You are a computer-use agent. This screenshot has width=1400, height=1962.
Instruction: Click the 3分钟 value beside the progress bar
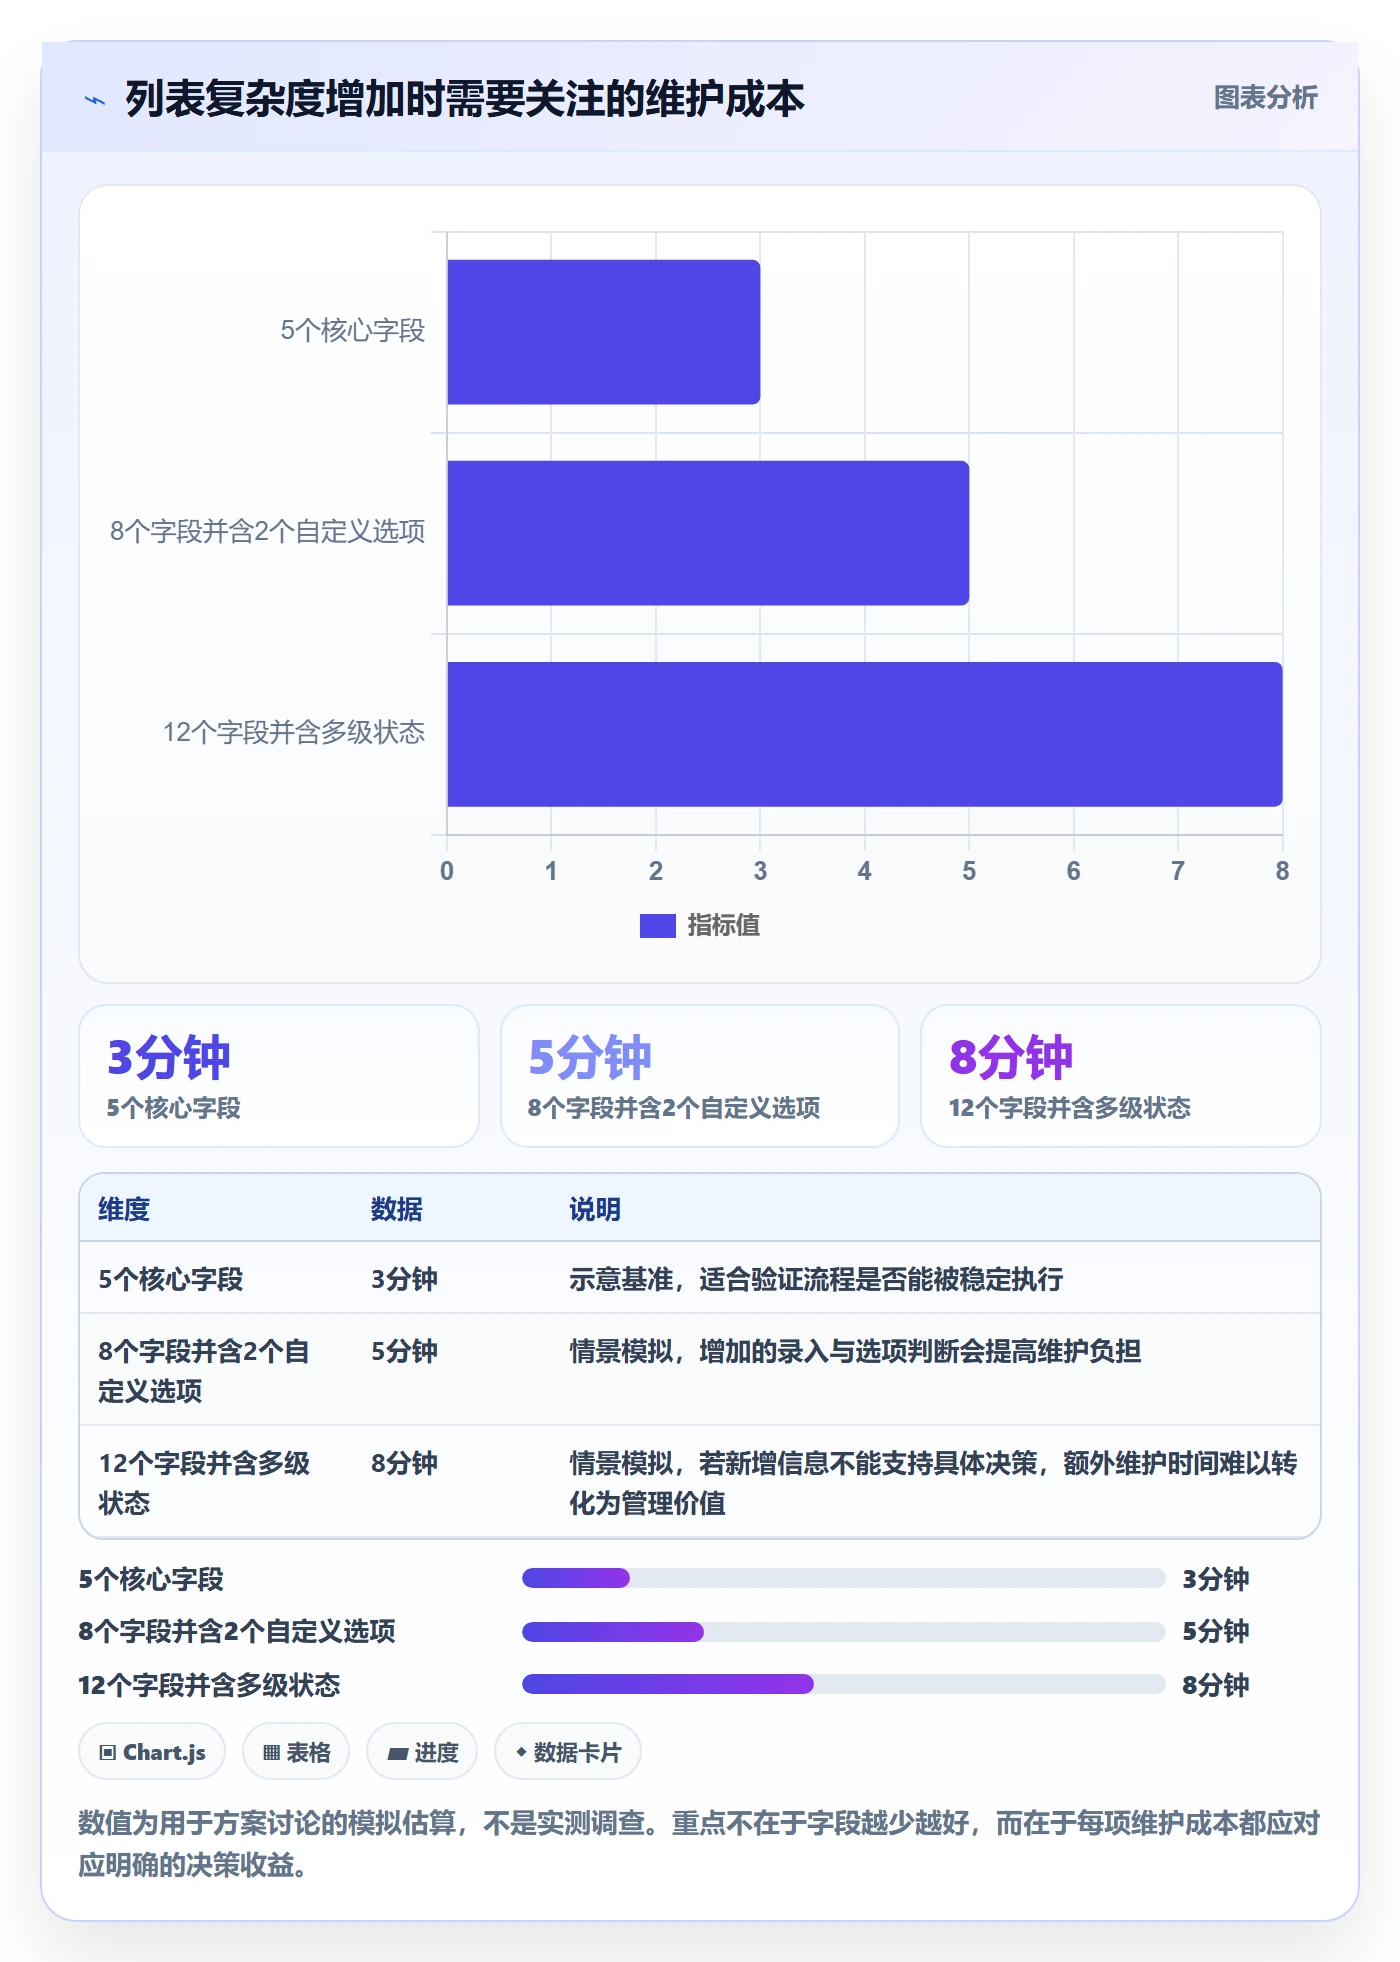(x=1216, y=1580)
